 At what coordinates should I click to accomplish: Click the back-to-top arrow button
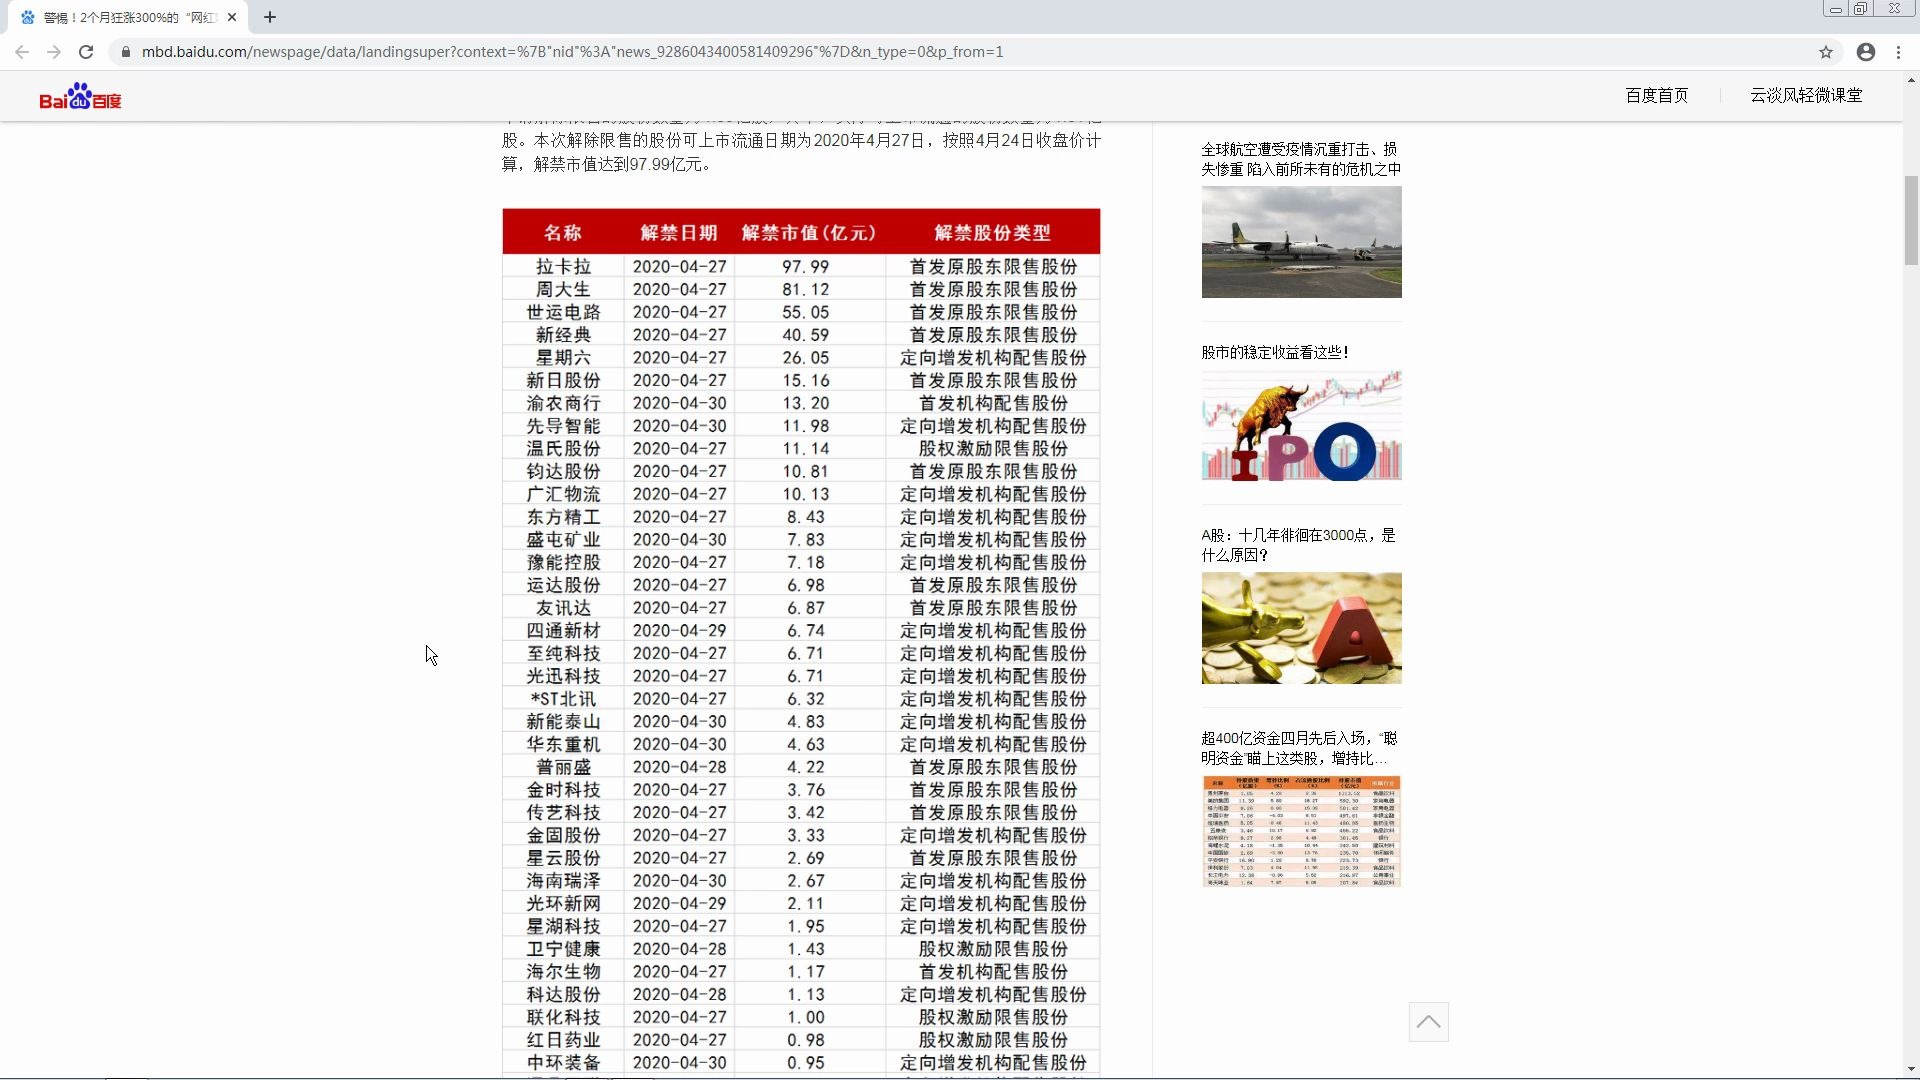pos(1428,1022)
